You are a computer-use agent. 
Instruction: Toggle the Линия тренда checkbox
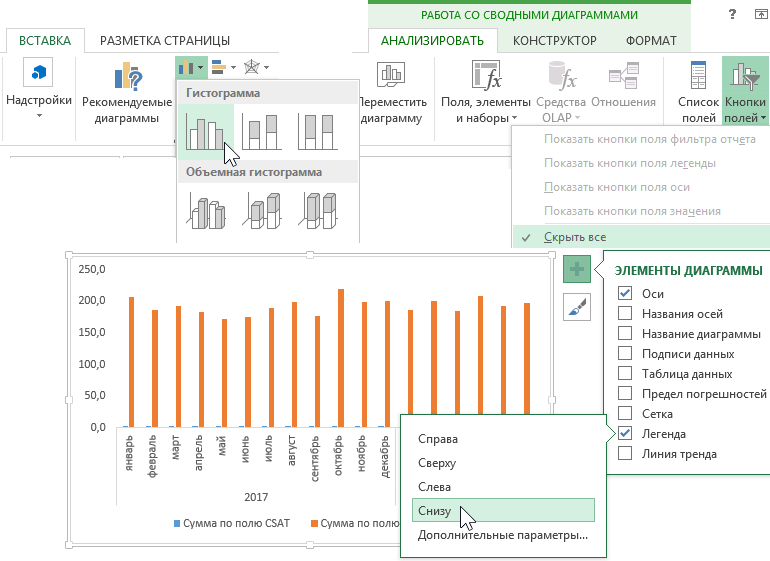625,453
